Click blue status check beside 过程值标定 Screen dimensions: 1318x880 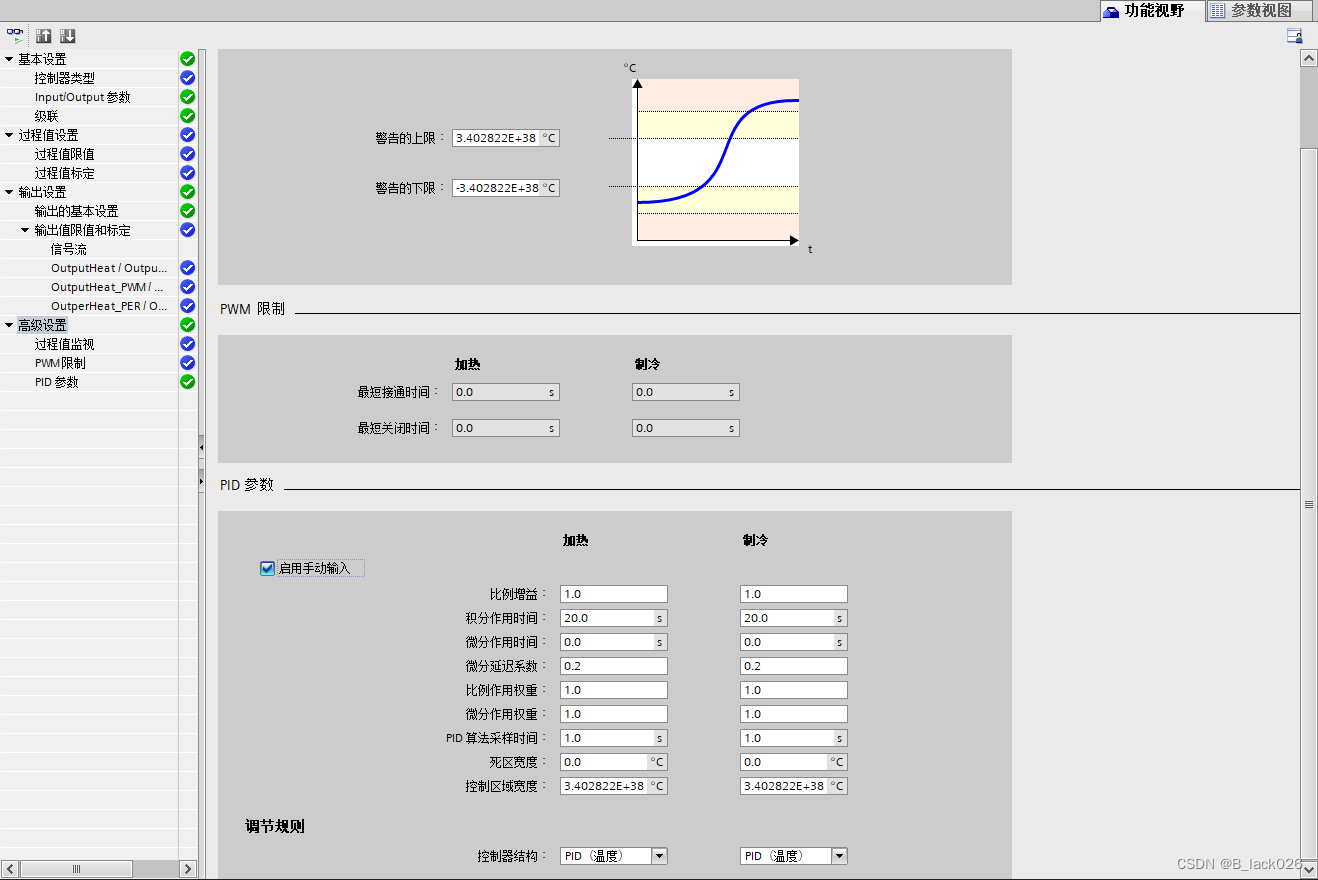coord(187,173)
